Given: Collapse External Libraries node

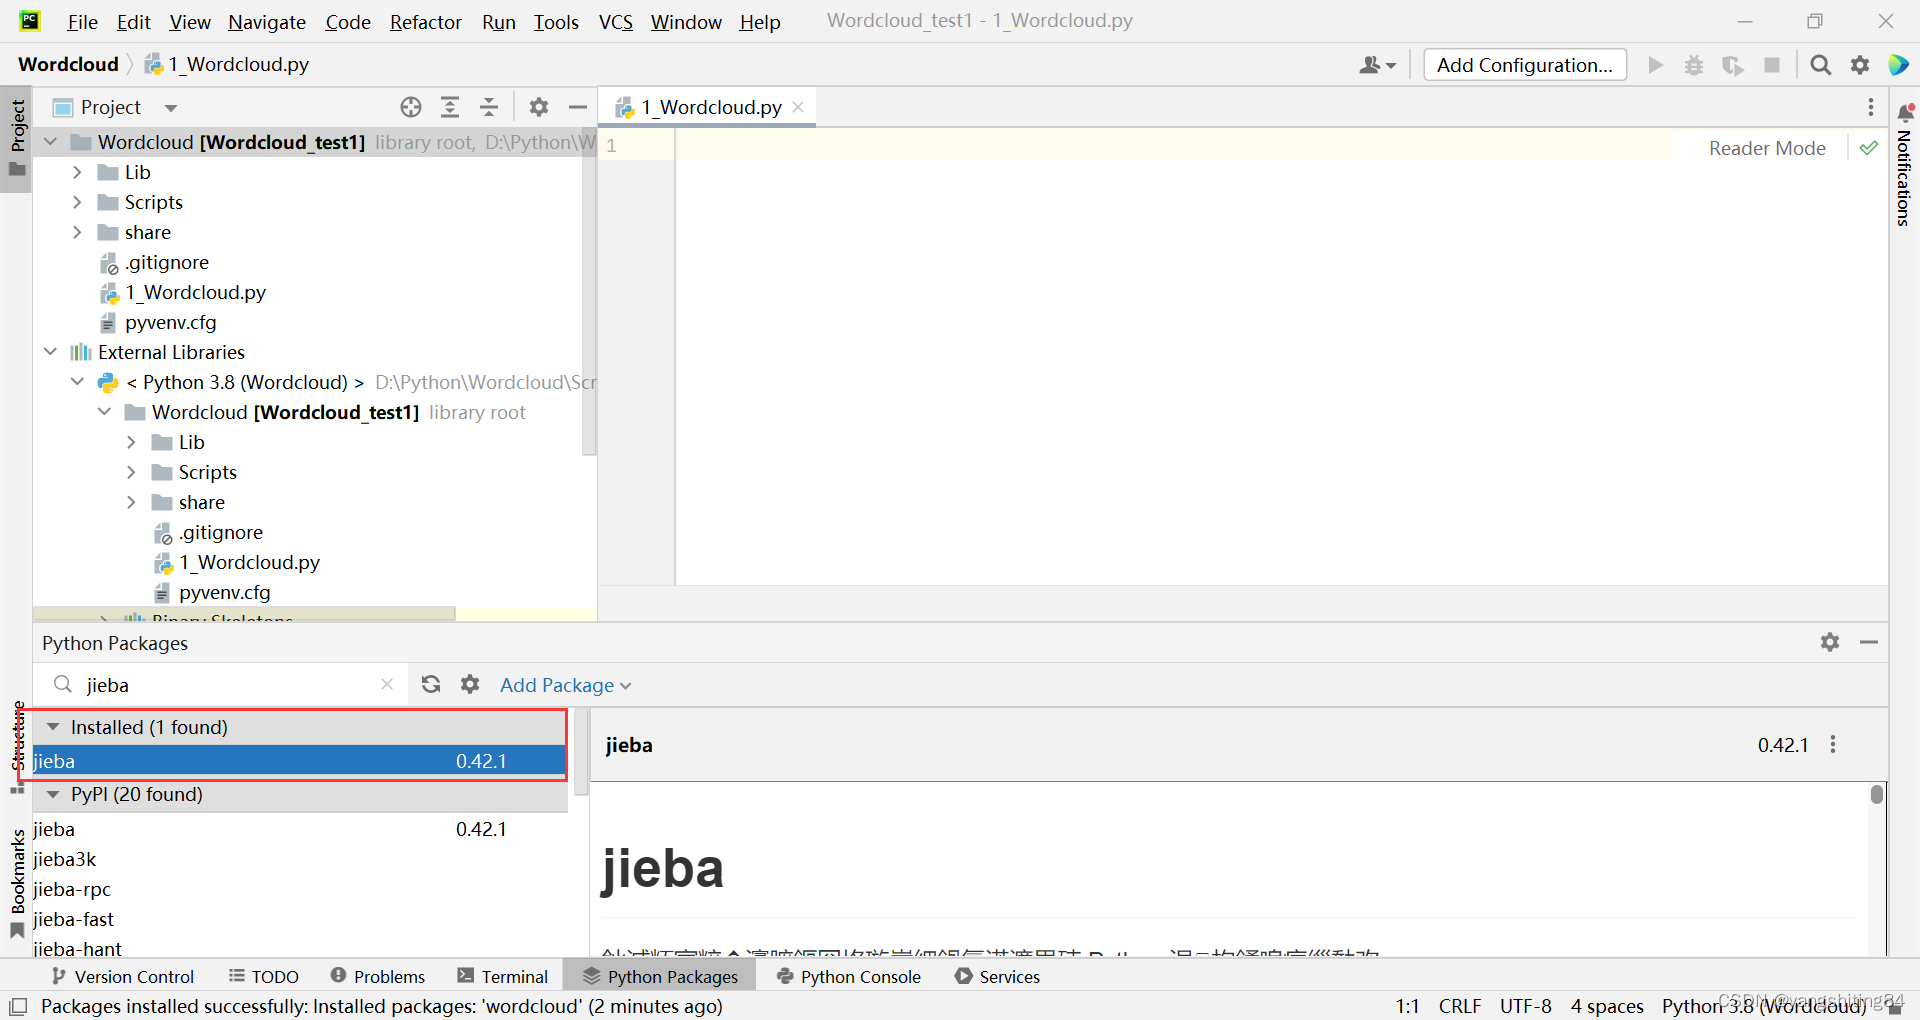Looking at the screenshot, I should 50,352.
